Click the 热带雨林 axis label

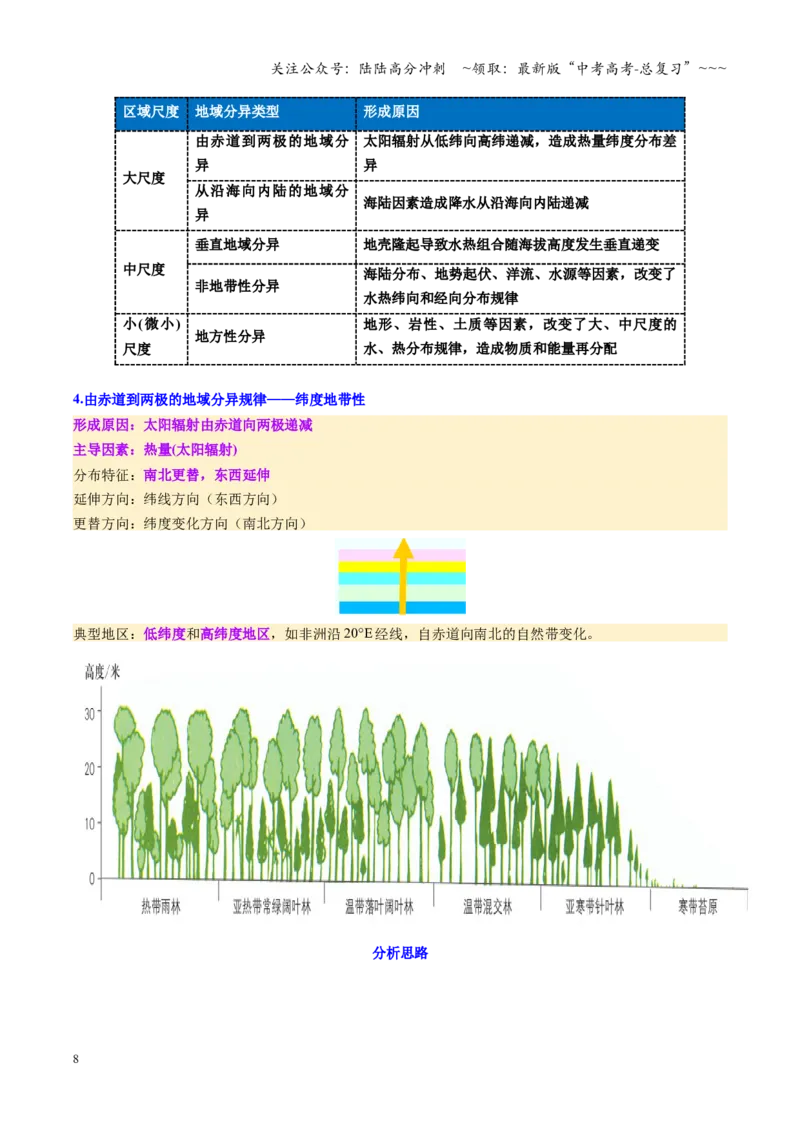pos(161,907)
